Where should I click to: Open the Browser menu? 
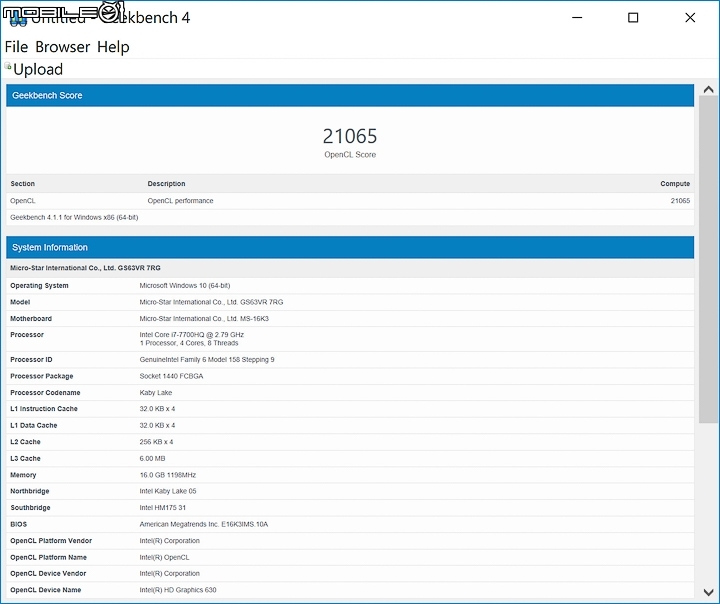click(62, 47)
